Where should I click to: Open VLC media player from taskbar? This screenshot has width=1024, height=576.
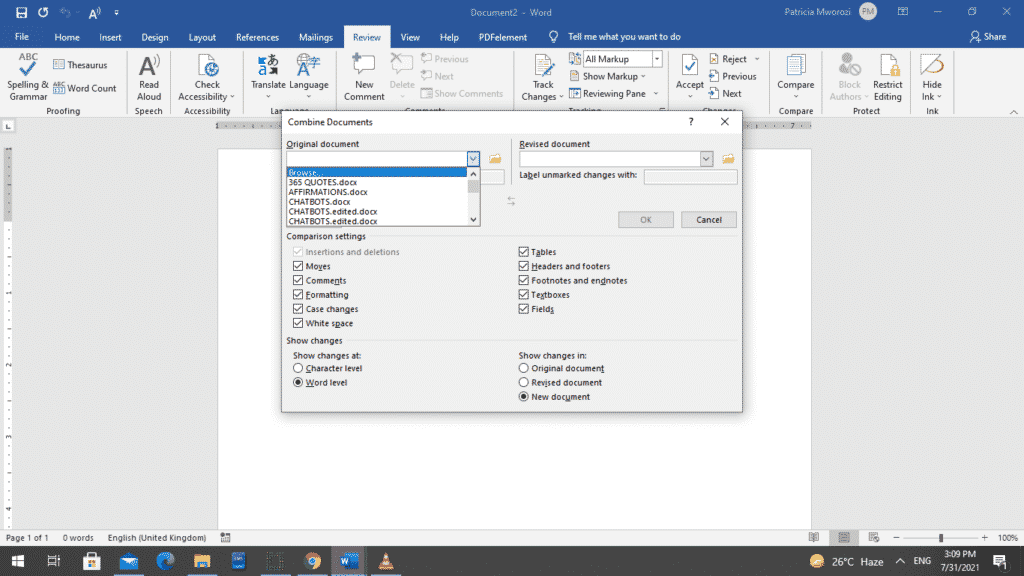(x=386, y=561)
